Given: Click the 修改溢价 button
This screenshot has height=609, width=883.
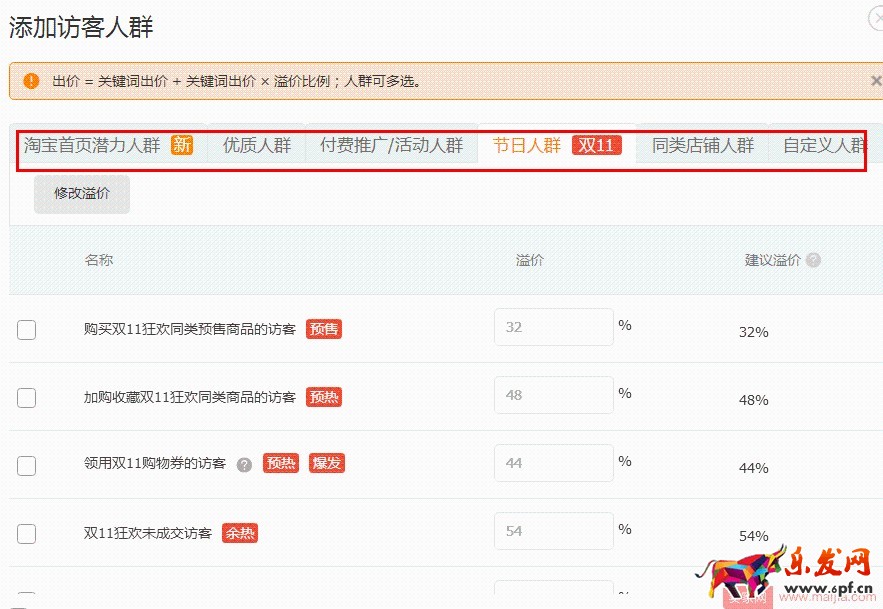Looking at the screenshot, I should pos(81,194).
